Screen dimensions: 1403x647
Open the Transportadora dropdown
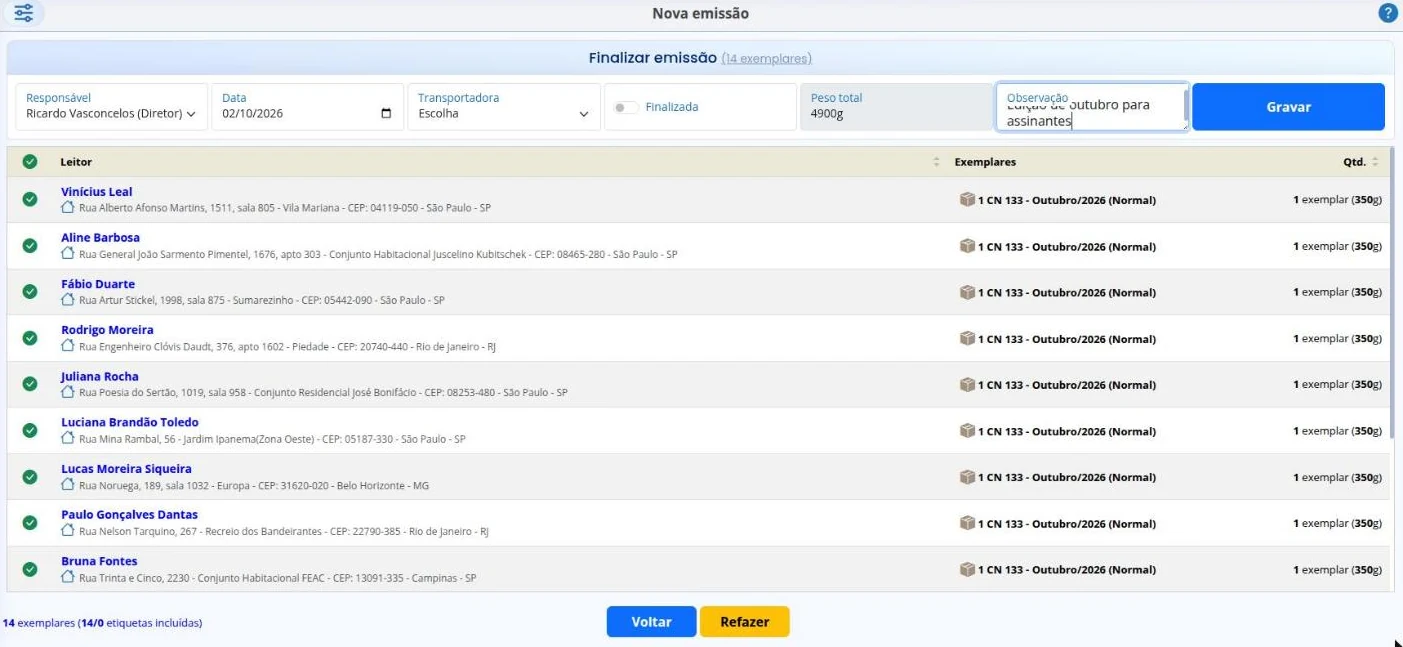pyautogui.click(x=504, y=107)
